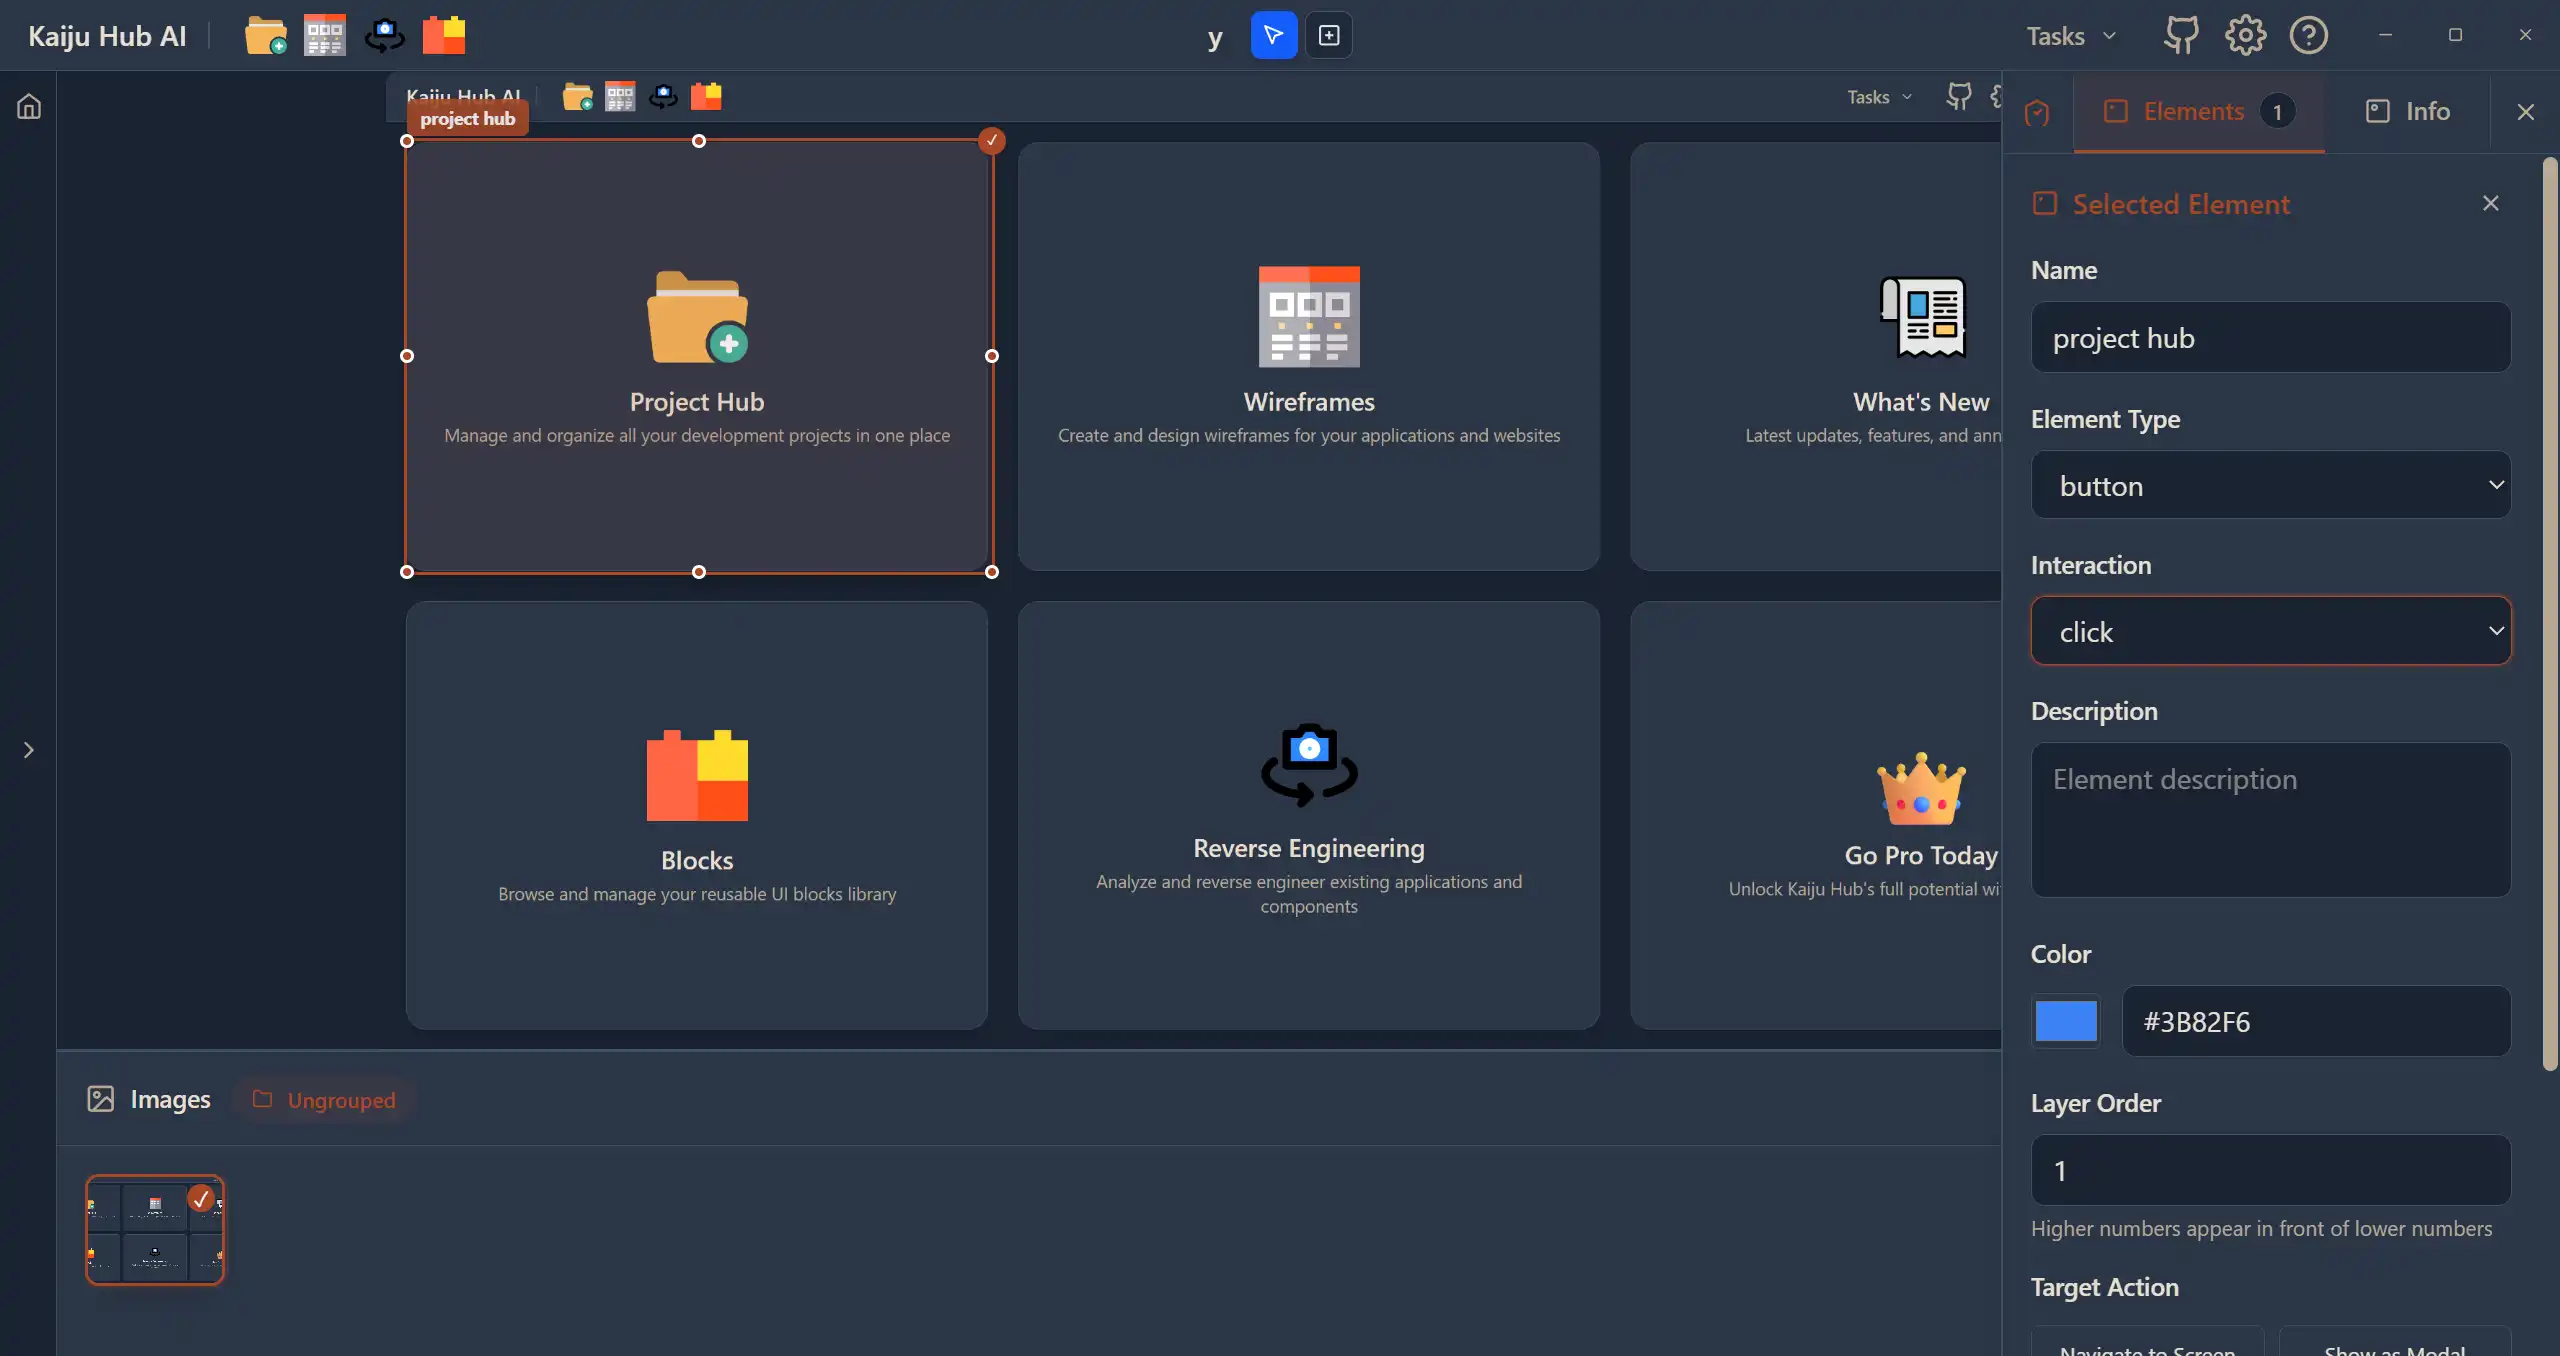
Task: Close the Selected Element section
Action: (x=2491, y=203)
